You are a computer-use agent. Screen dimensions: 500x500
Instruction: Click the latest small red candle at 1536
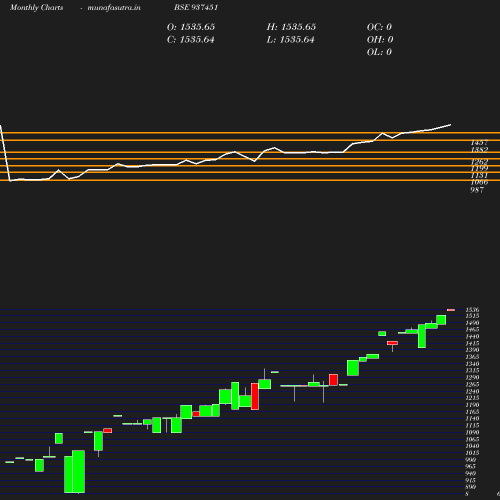pos(451,310)
